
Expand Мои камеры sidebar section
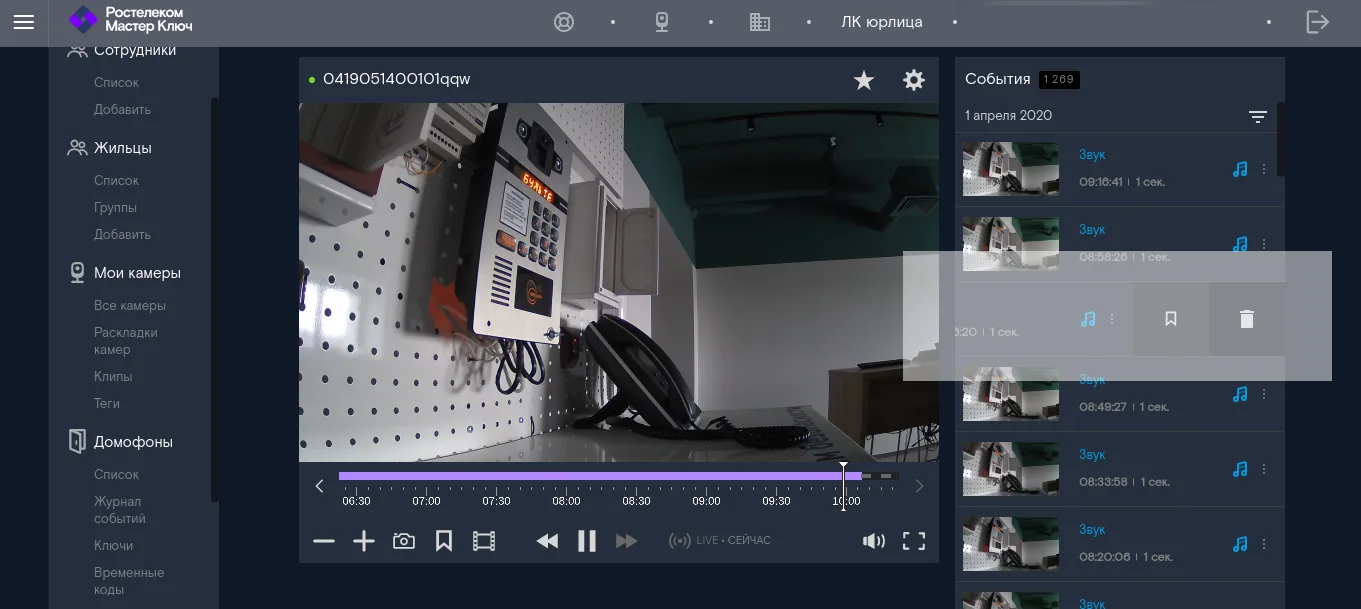(125, 273)
